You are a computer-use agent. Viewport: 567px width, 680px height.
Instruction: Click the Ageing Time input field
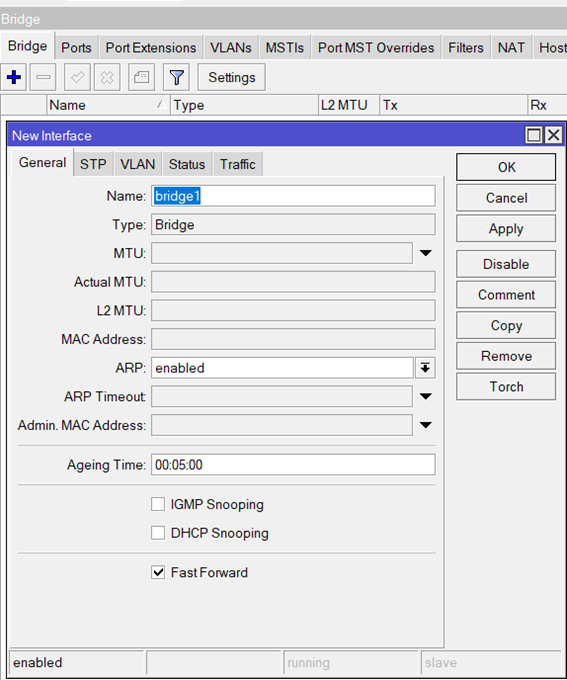click(x=293, y=465)
